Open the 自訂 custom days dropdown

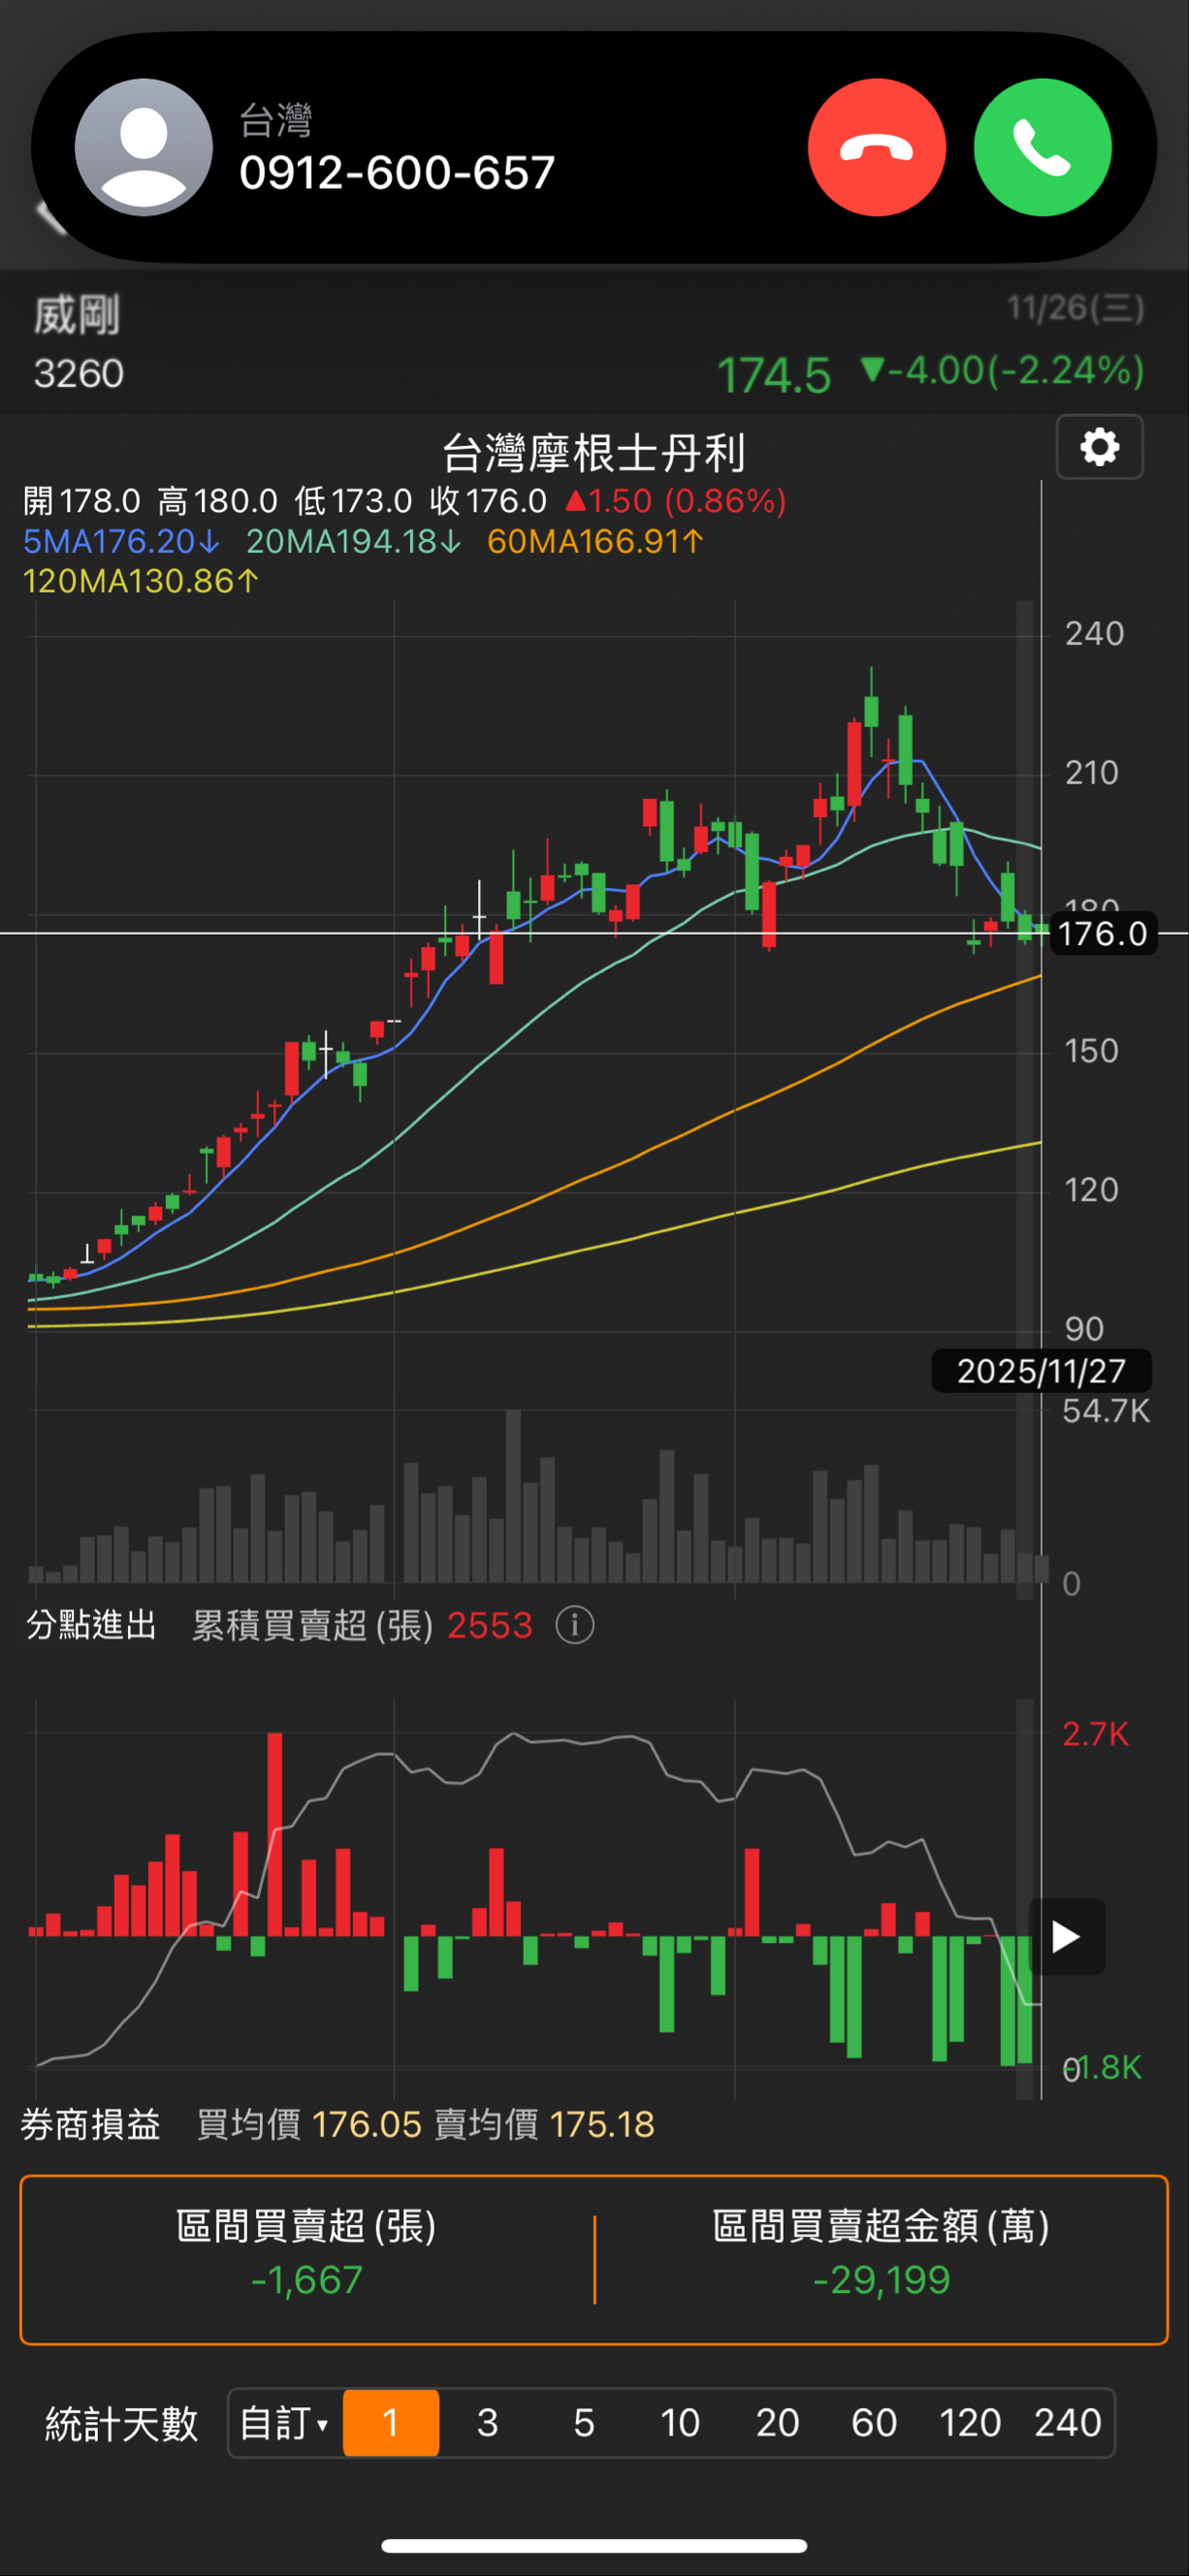pyautogui.click(x=285, y=2423)
